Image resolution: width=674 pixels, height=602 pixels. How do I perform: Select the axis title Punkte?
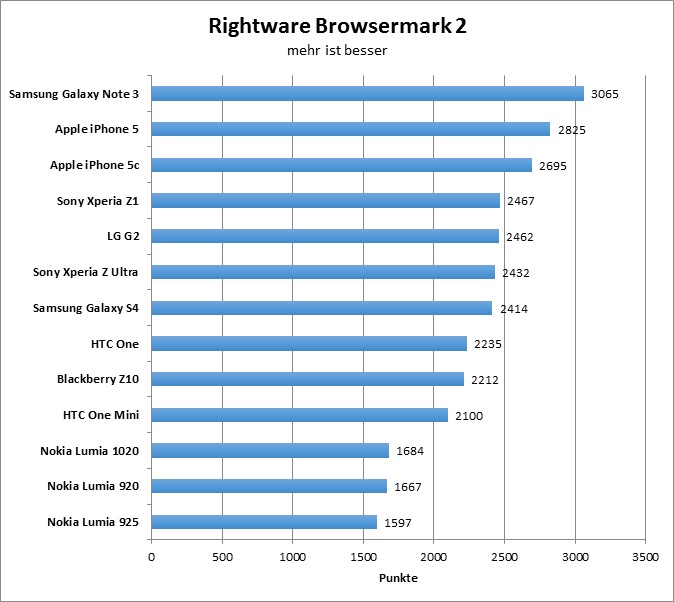[x=398, y=578]
